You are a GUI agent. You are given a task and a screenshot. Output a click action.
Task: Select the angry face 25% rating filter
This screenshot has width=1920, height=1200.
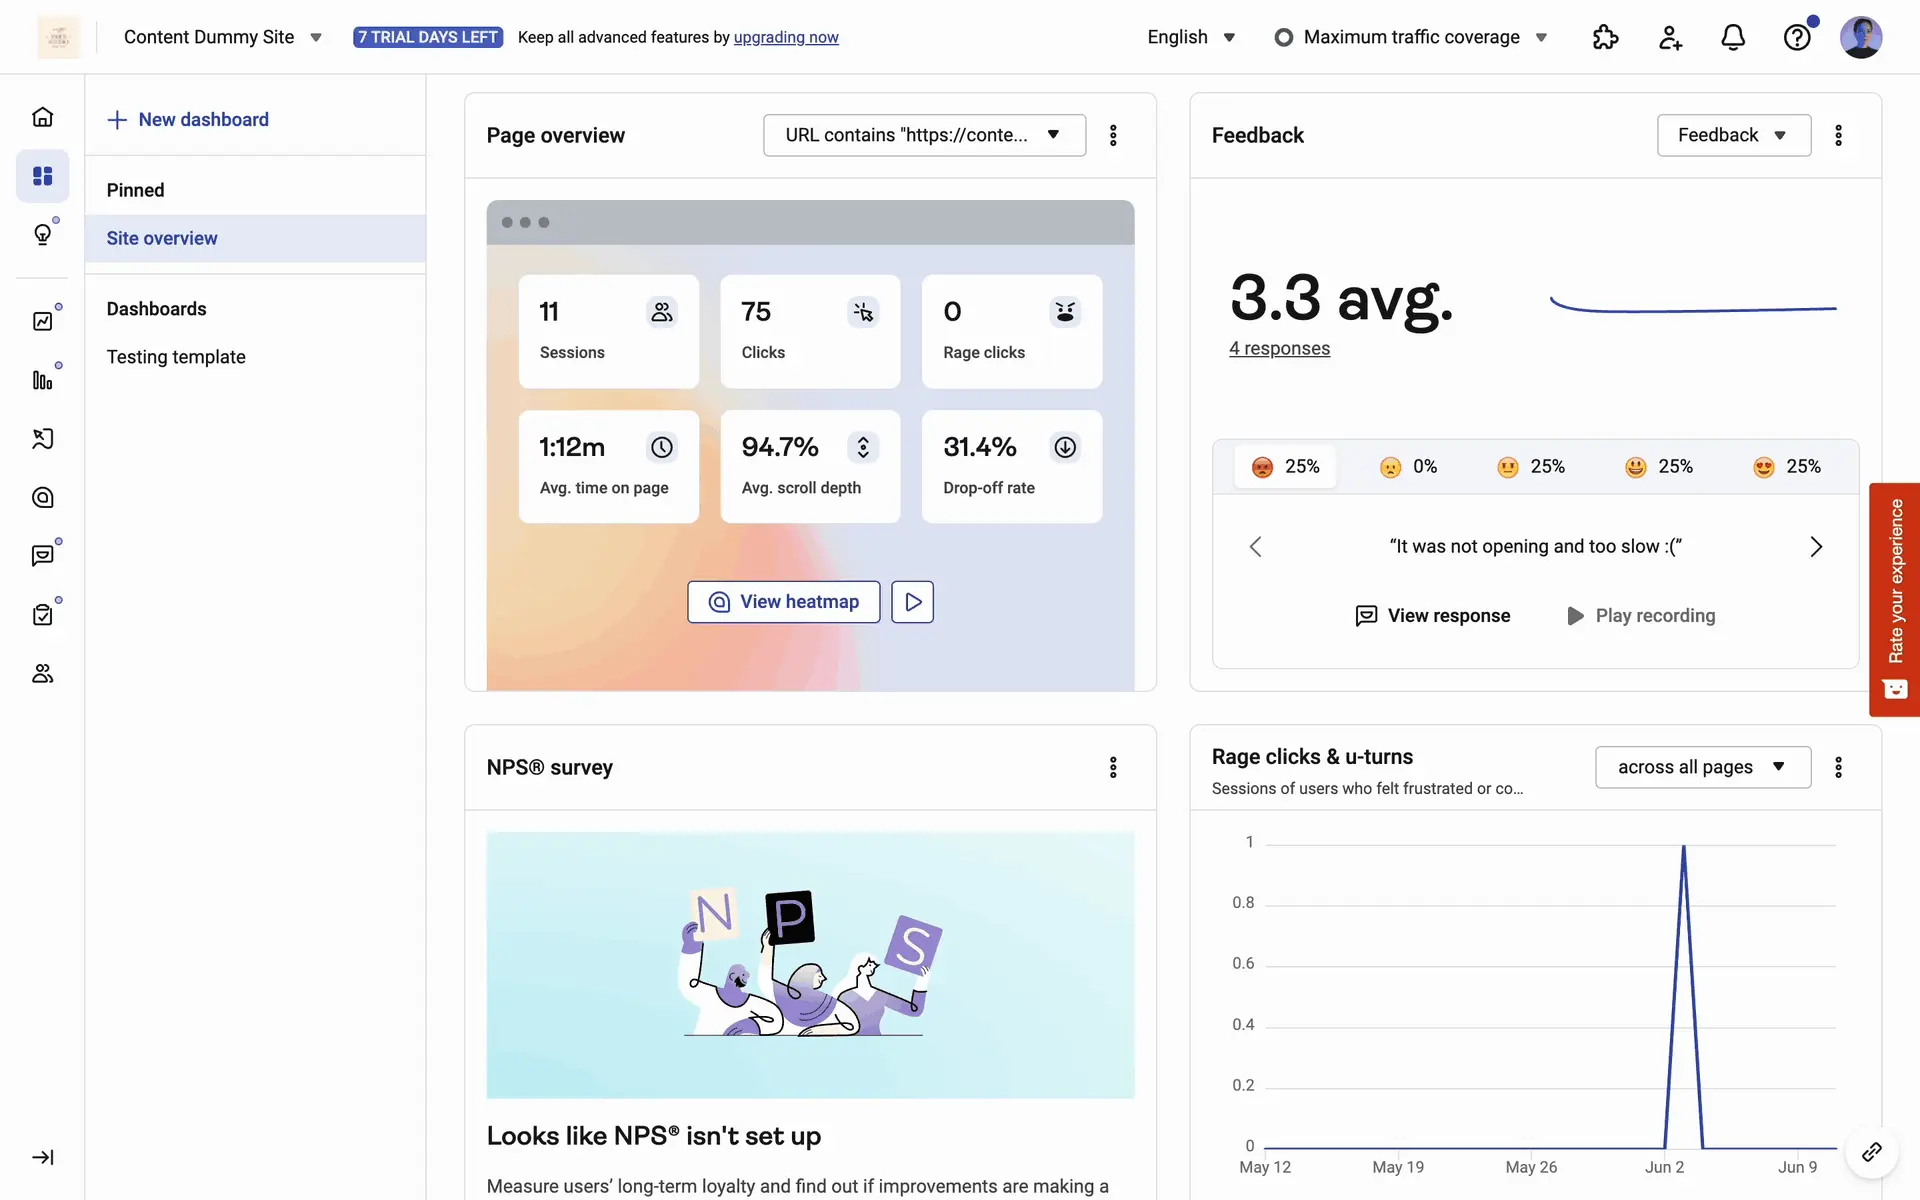[x=1285, y=467]
